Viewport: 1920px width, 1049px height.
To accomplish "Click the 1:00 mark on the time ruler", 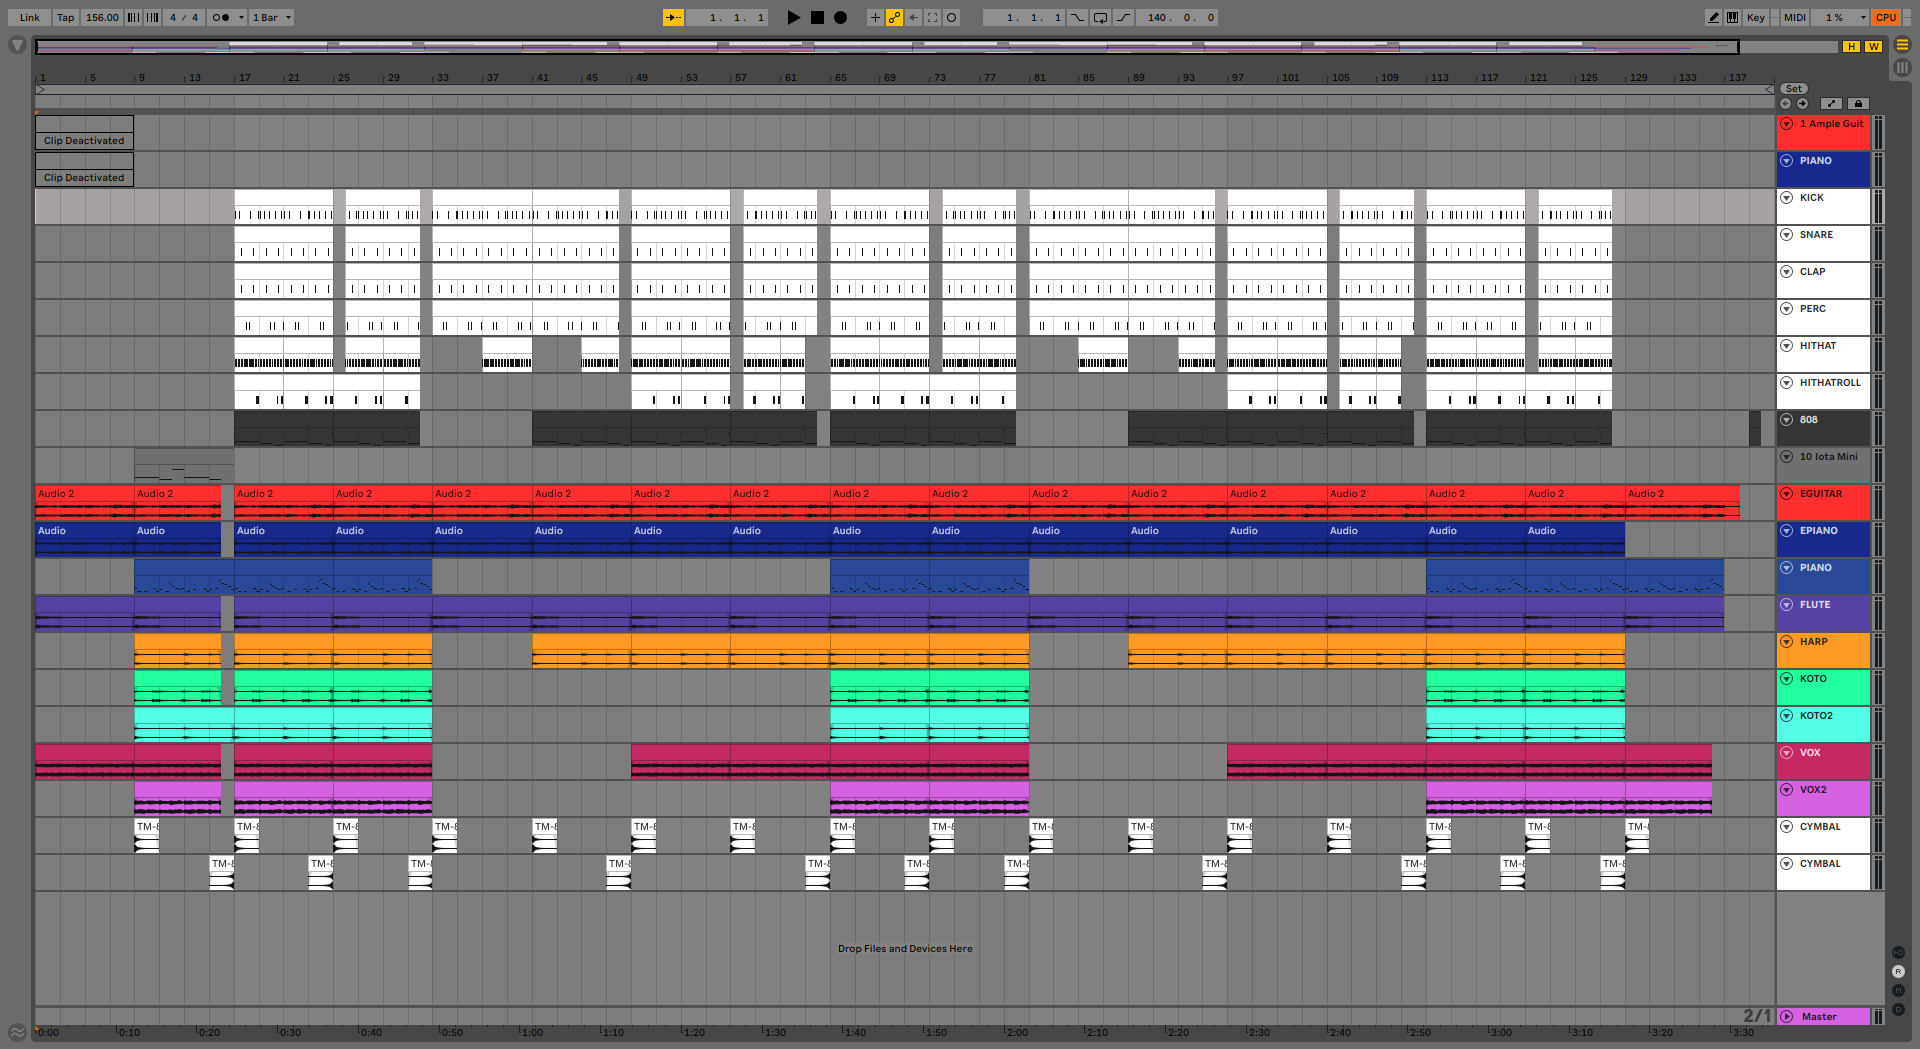I will tap(532, 1032).
